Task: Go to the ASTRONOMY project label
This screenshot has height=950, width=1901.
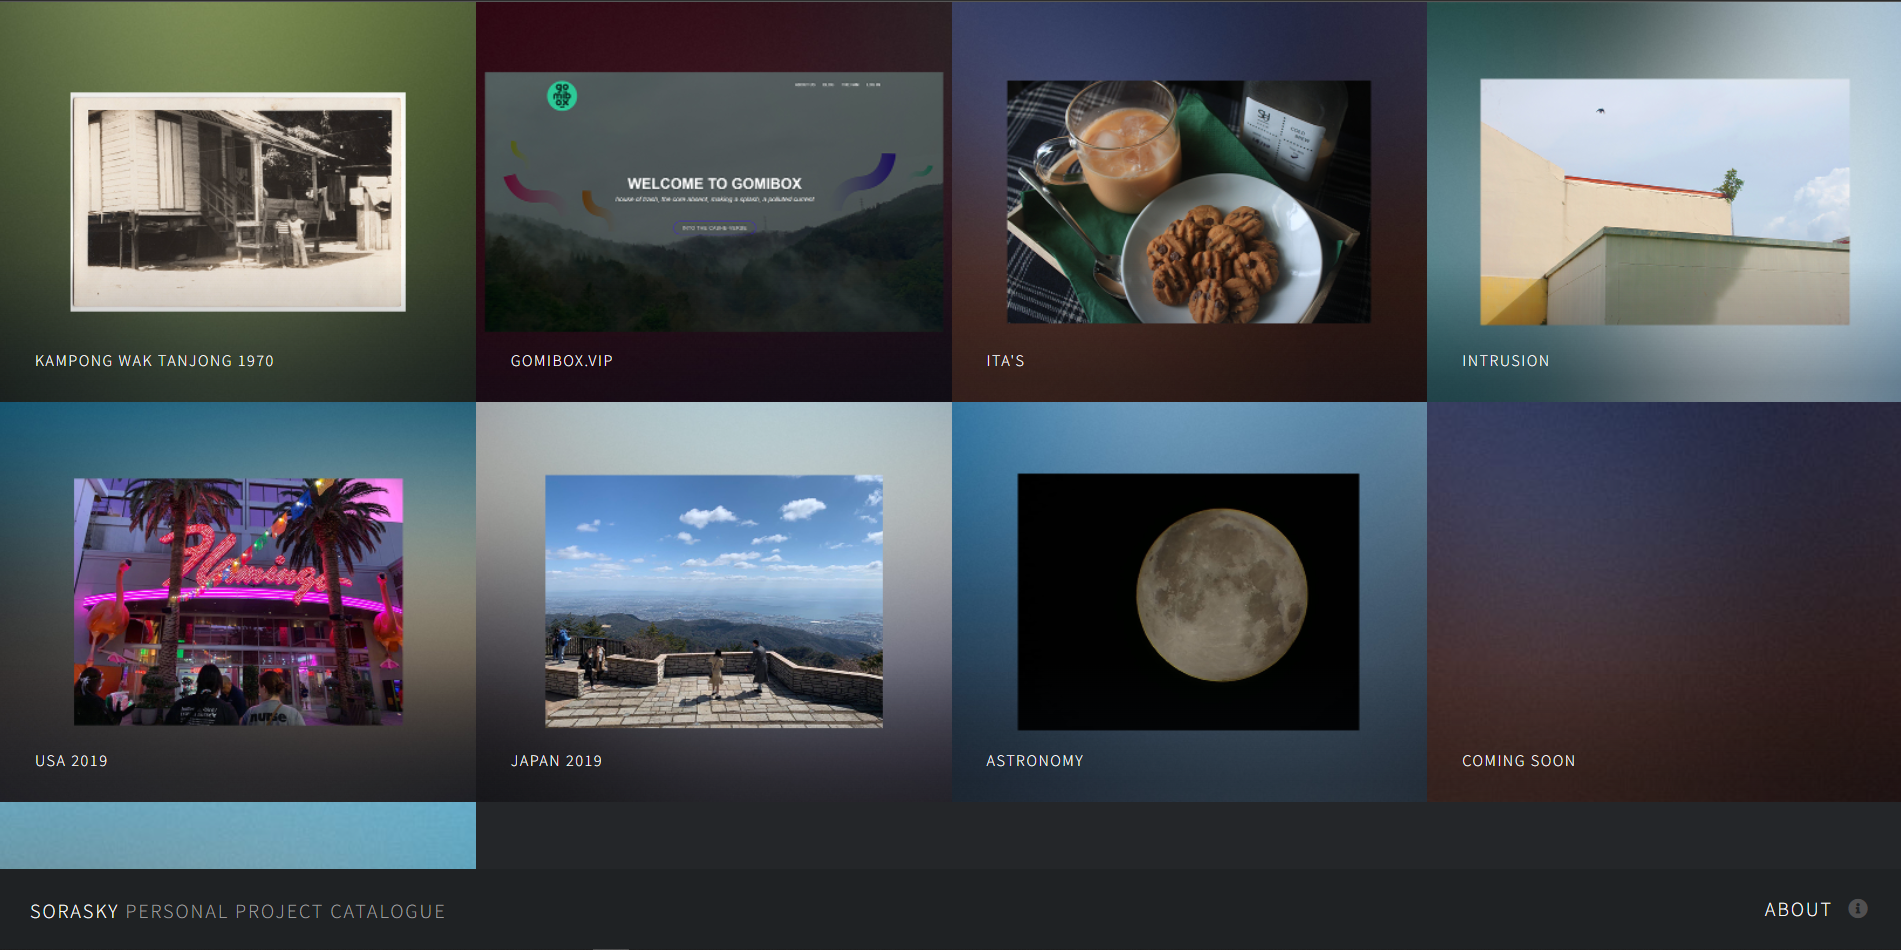Action: pos(1034,761)
